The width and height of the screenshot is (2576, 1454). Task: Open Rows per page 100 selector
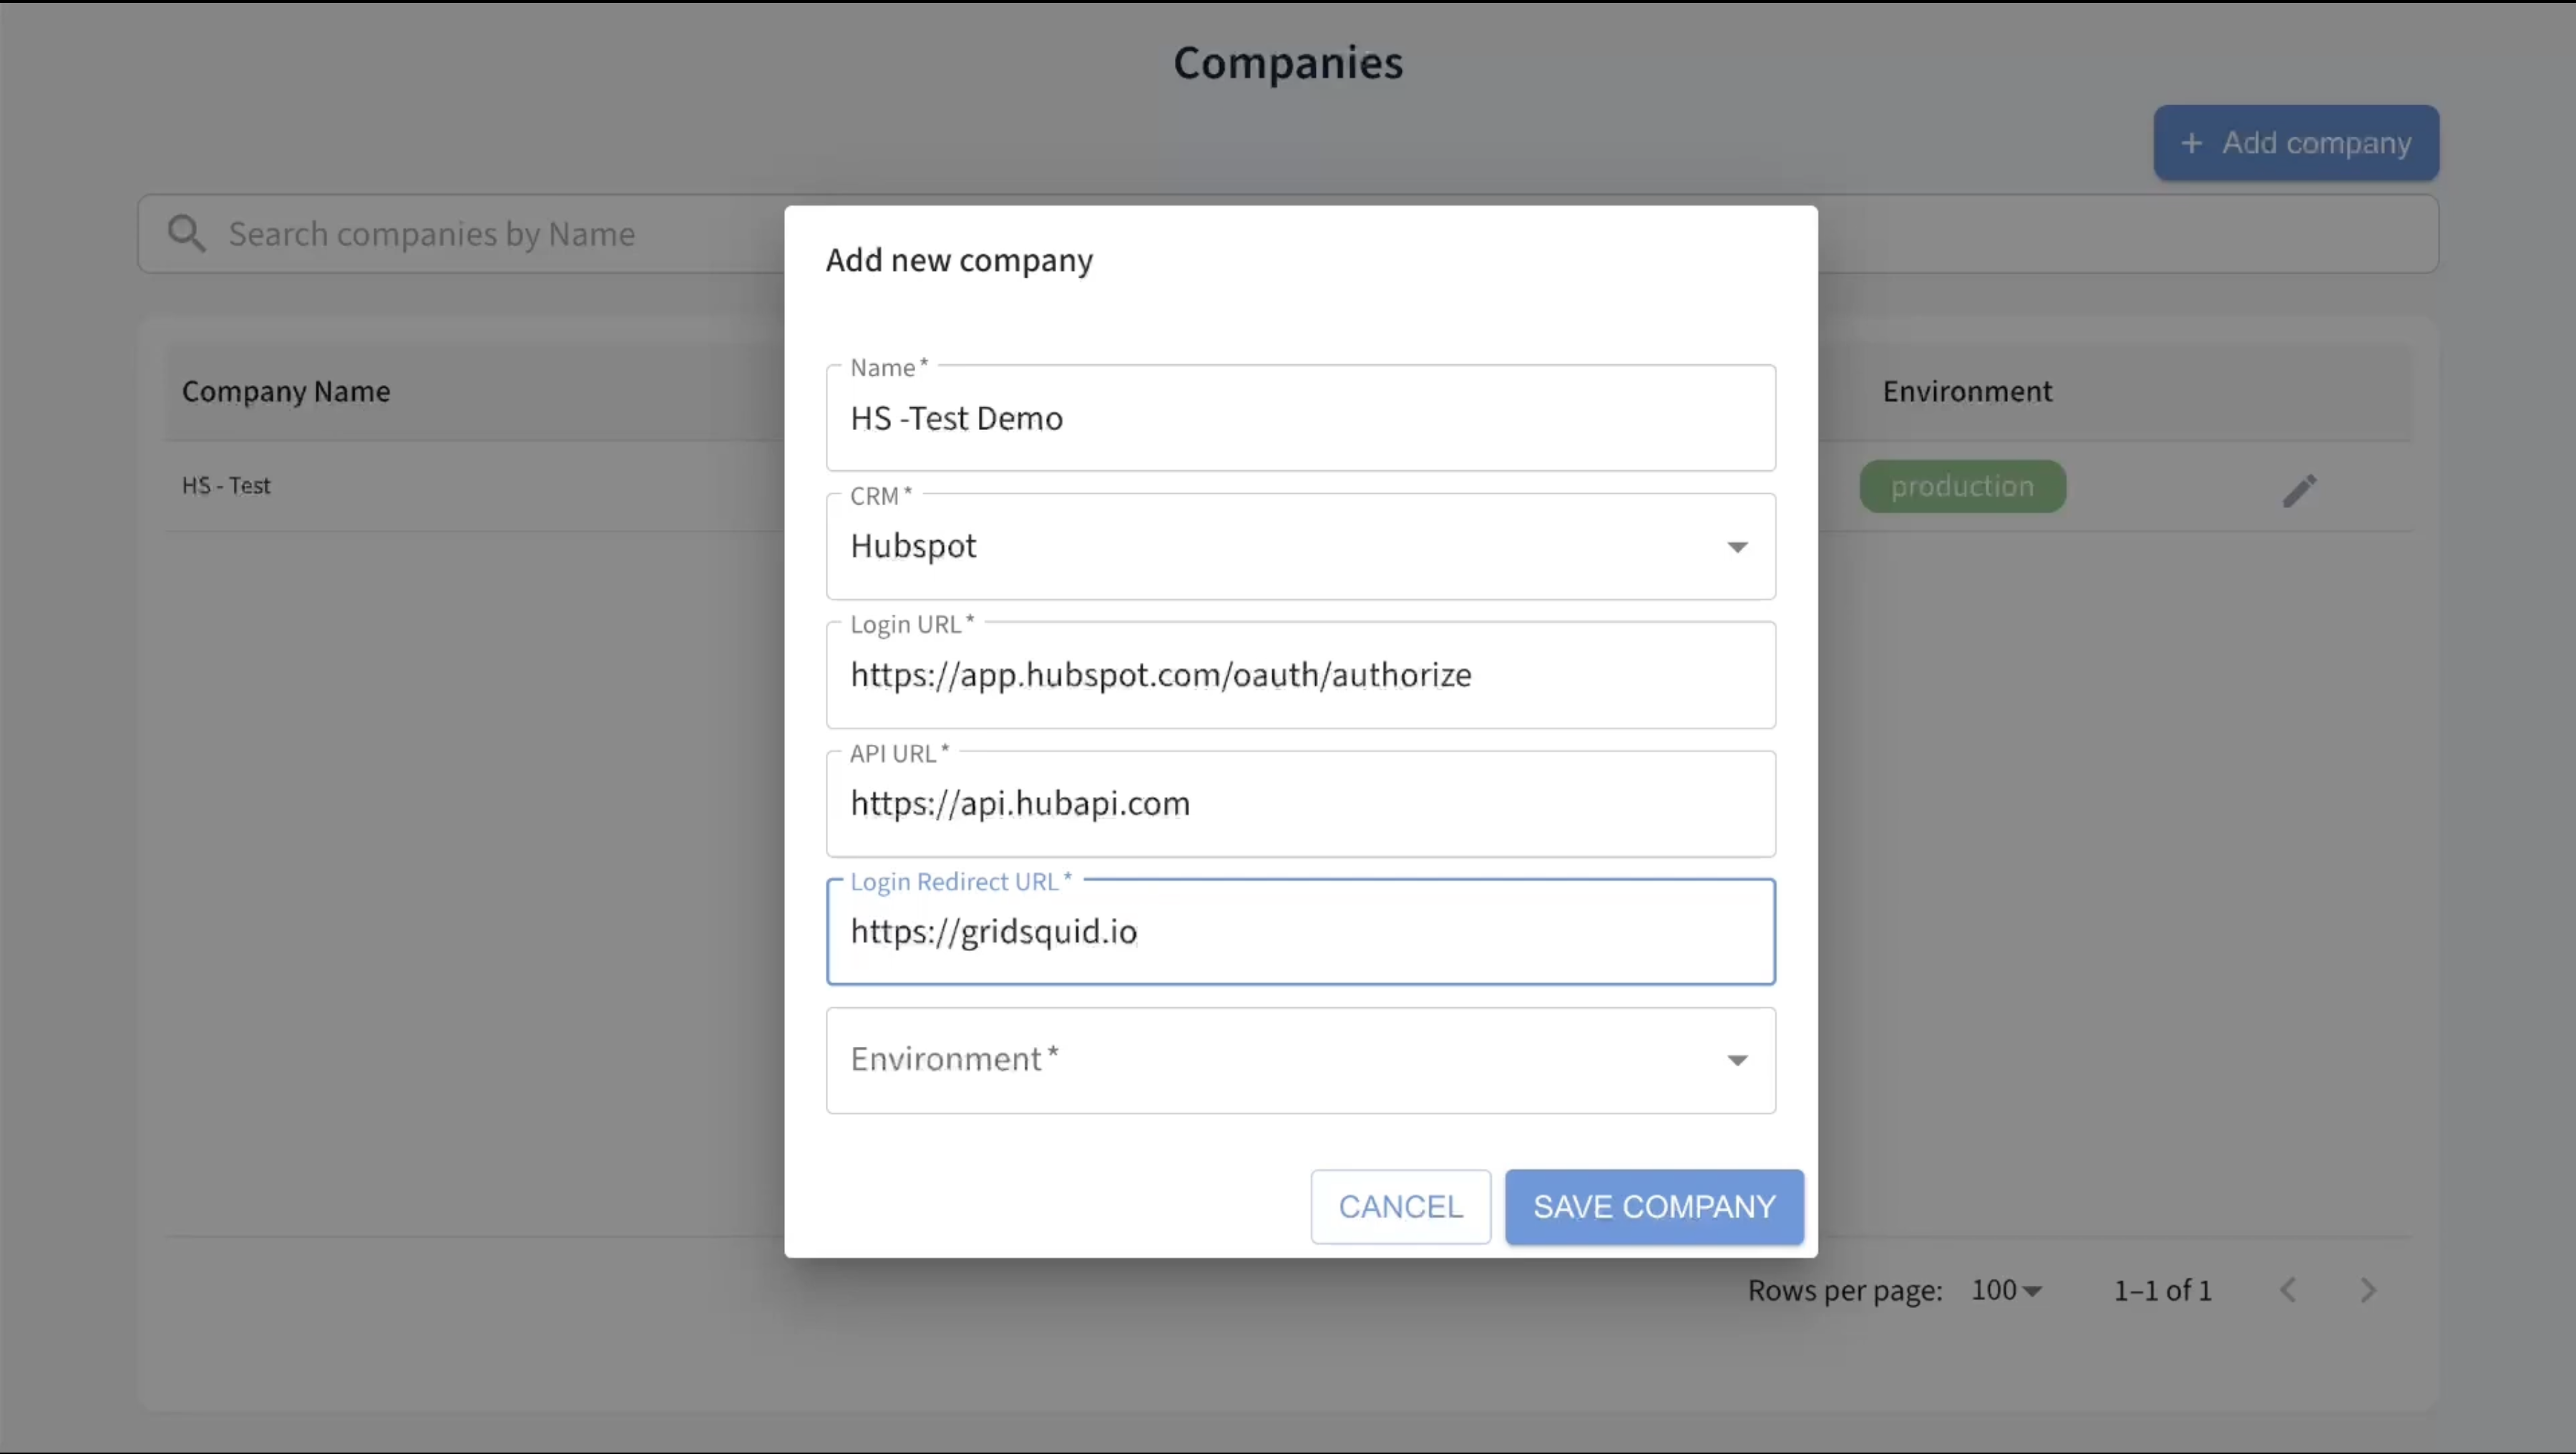coord(2005,1290)
